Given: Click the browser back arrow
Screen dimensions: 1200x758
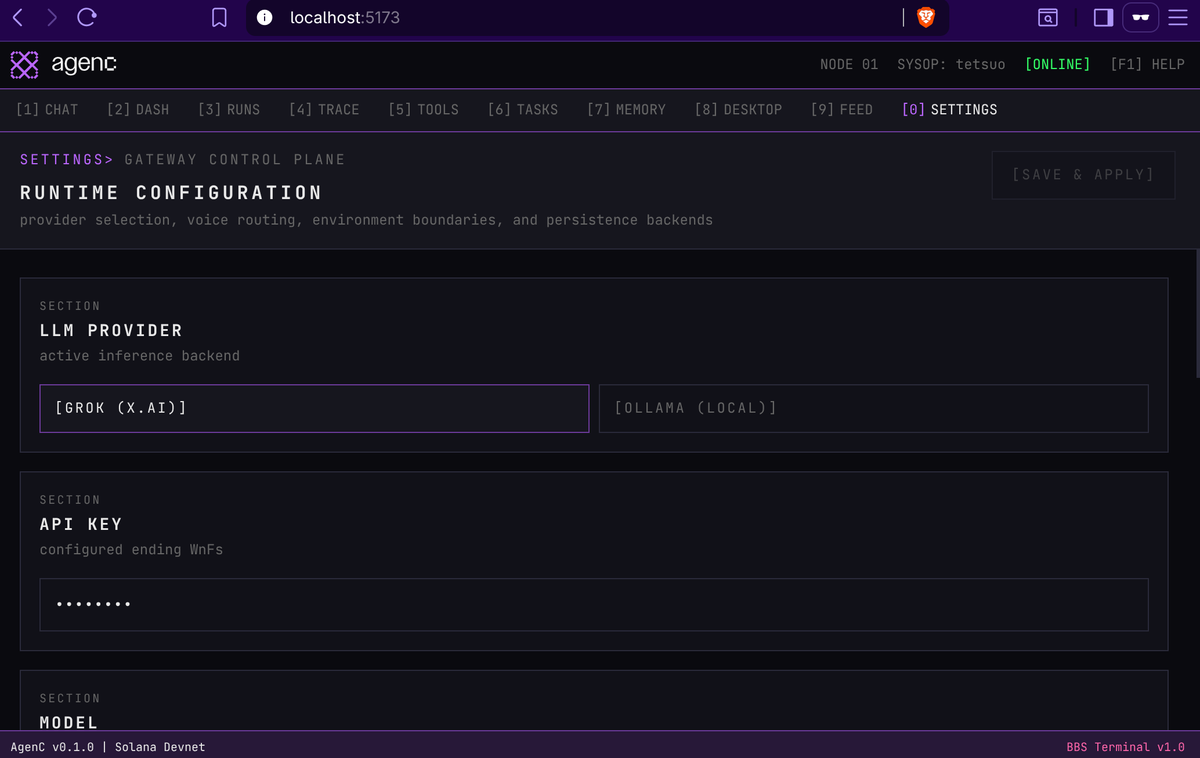Looking at the screenshot, I should 18,17.
